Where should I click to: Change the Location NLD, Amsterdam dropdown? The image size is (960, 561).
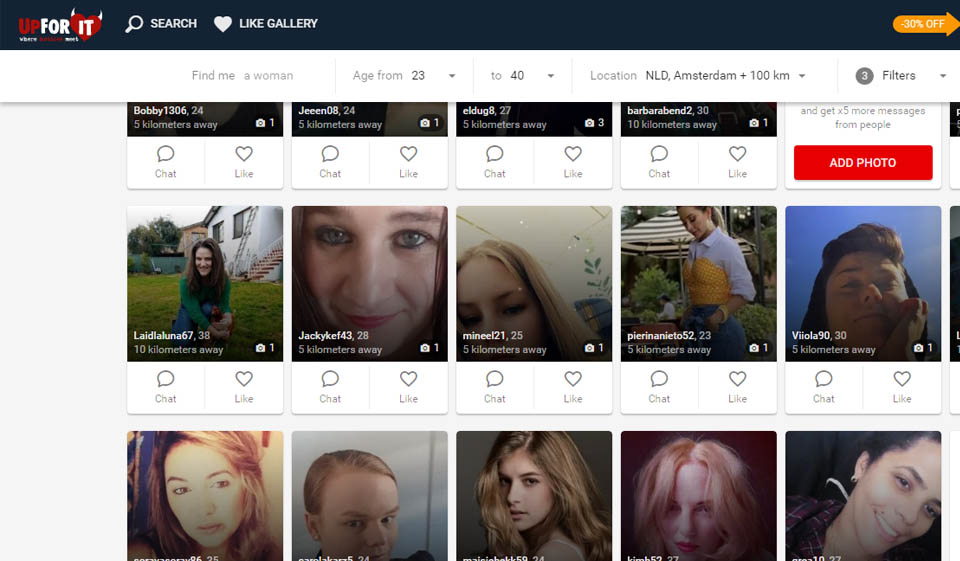698,76
